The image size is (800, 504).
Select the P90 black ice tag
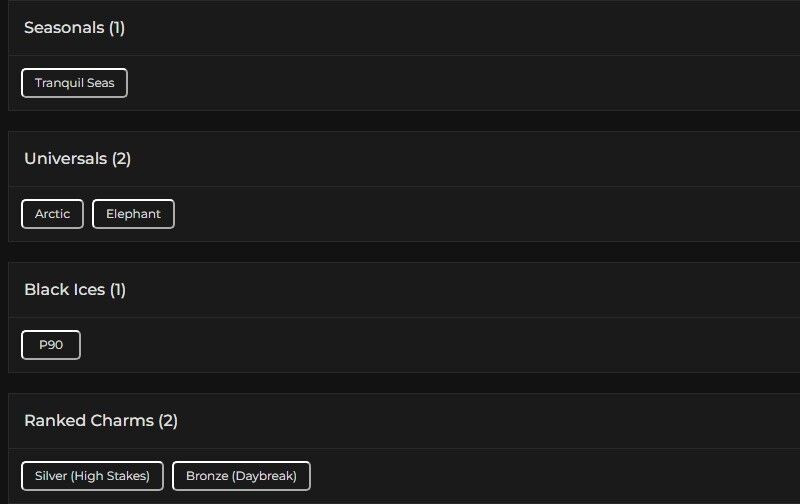point(51,345)
